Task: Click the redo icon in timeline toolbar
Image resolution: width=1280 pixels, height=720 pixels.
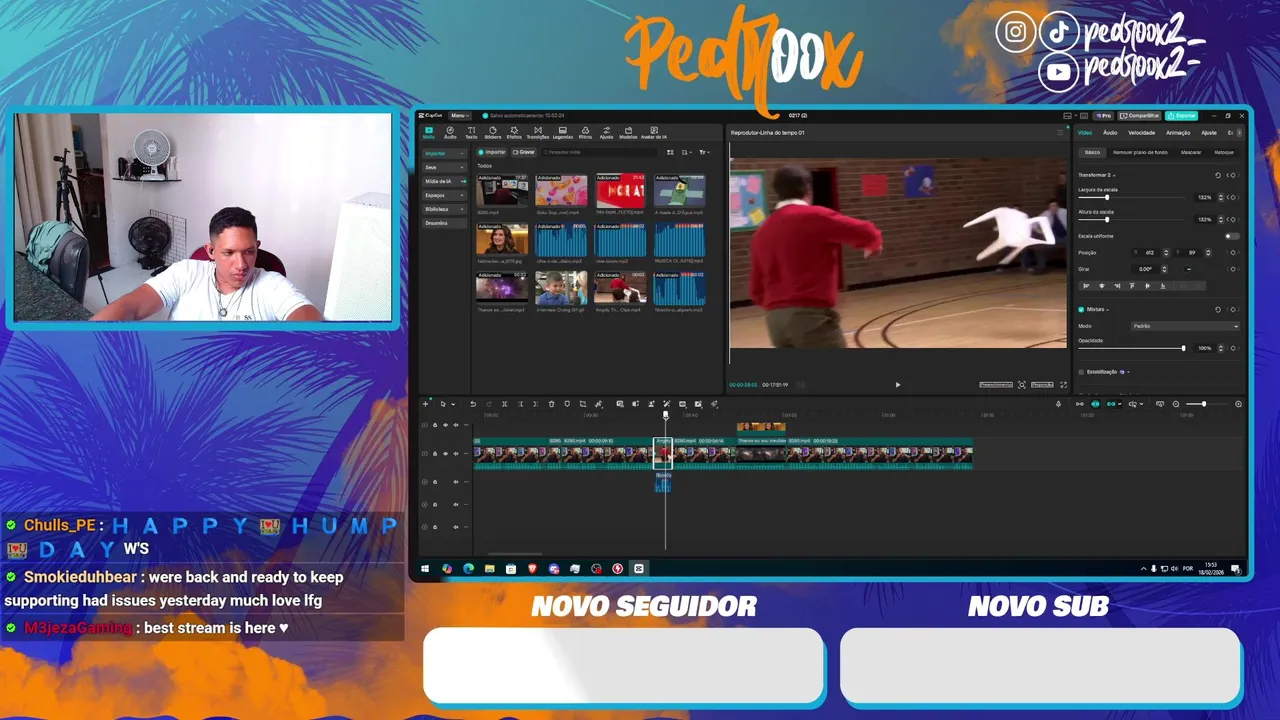Action: point(489,404)
